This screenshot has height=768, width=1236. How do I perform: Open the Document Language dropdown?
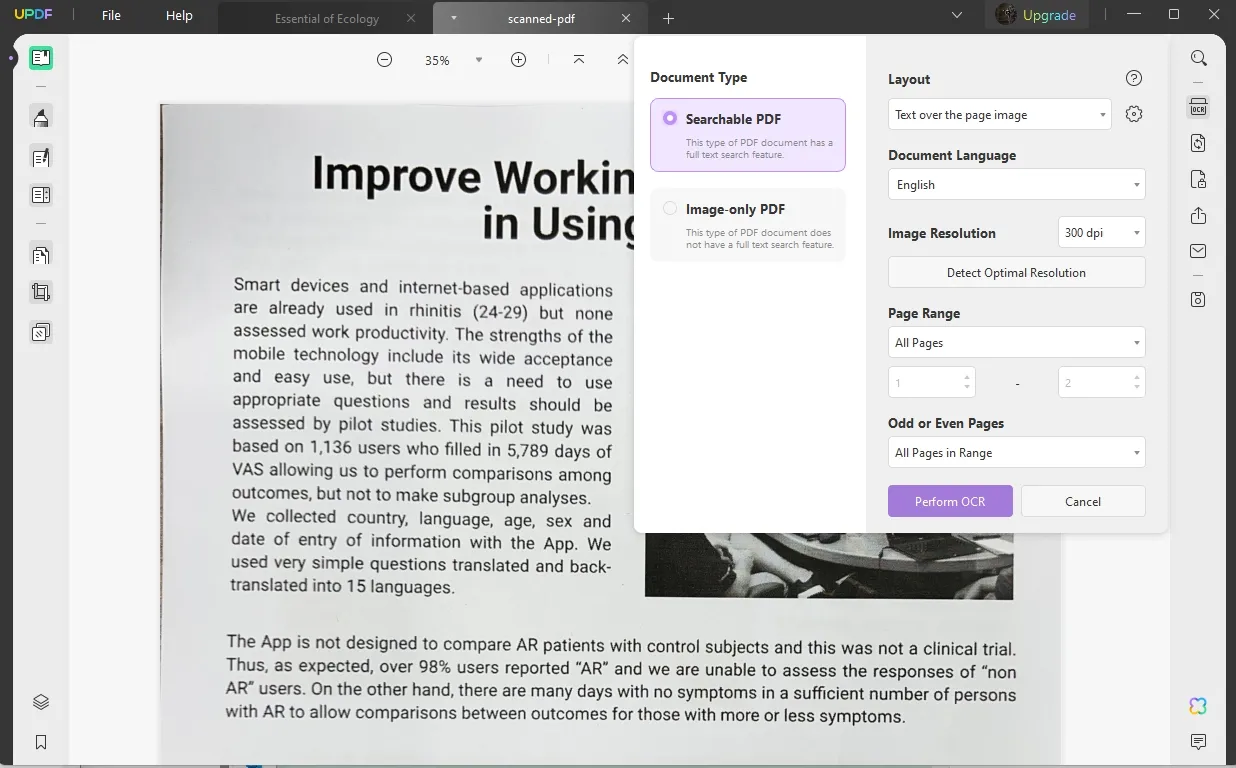pyautogui.click(x=1016, y=184)
